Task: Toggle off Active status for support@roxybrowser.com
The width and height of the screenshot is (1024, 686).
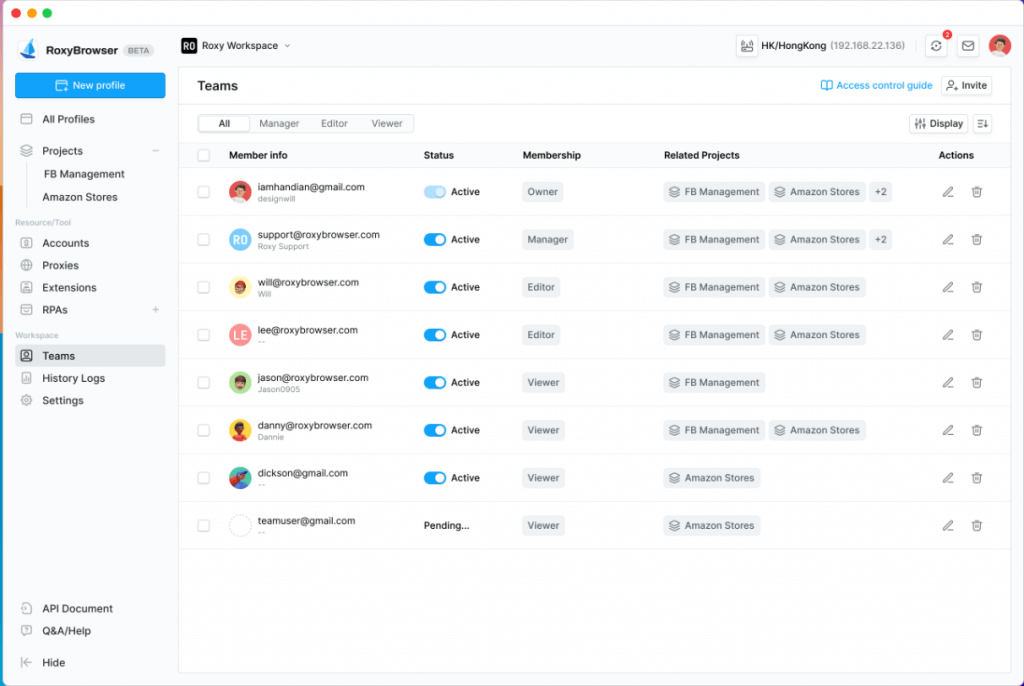Action: pyautogui.click(x=435, y=240)
